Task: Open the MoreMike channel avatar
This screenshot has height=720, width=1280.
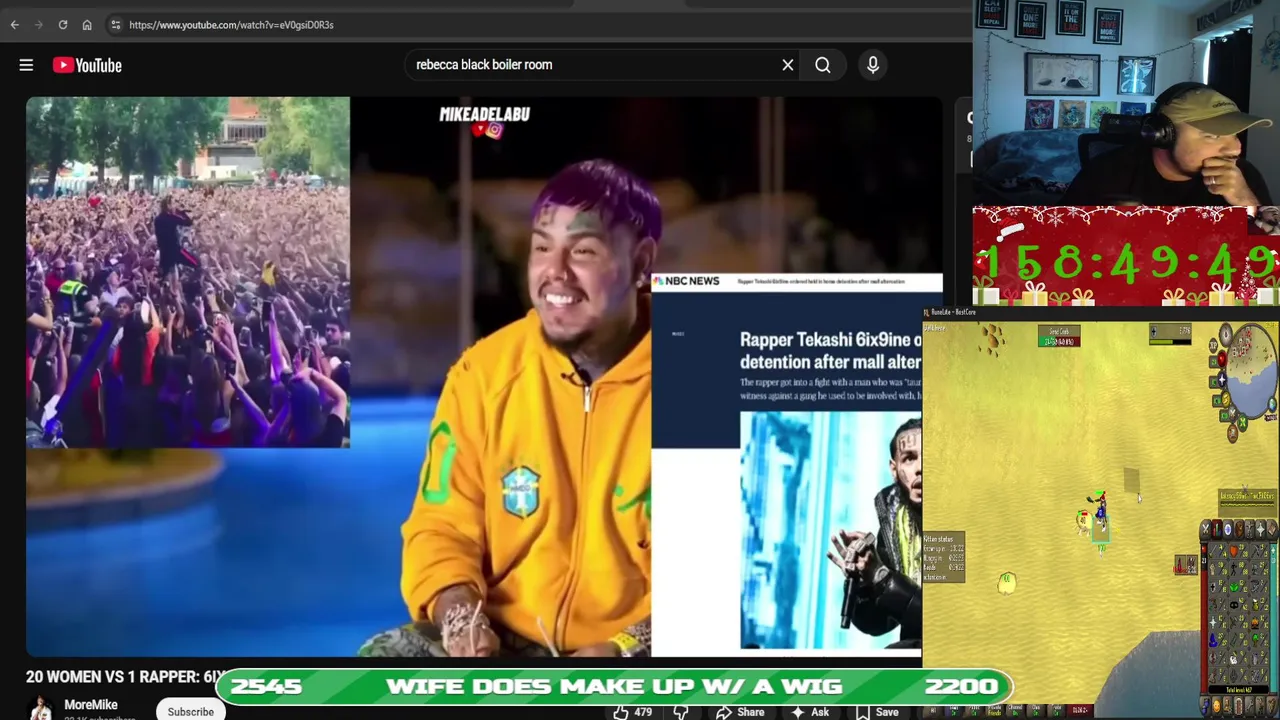Action: pyautogui.click(x=40, y=708)
